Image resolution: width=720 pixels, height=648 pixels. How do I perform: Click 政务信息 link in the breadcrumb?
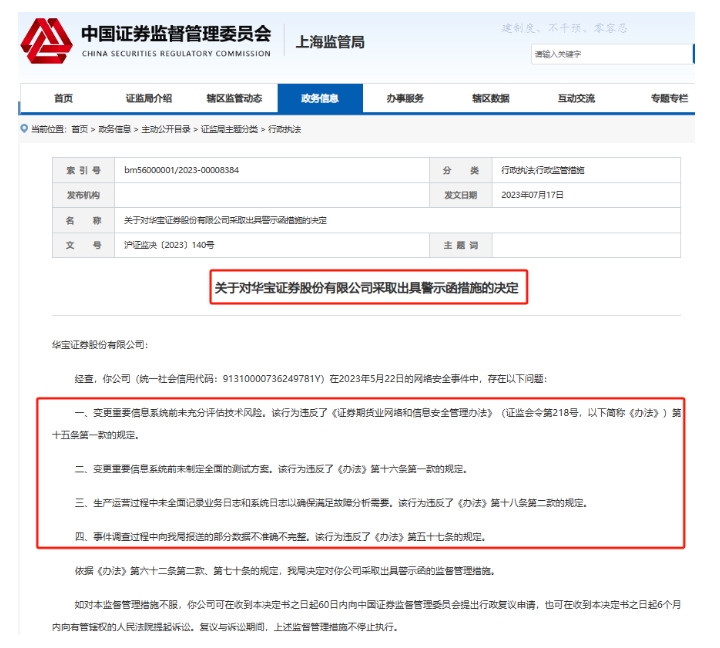(115, 130)
